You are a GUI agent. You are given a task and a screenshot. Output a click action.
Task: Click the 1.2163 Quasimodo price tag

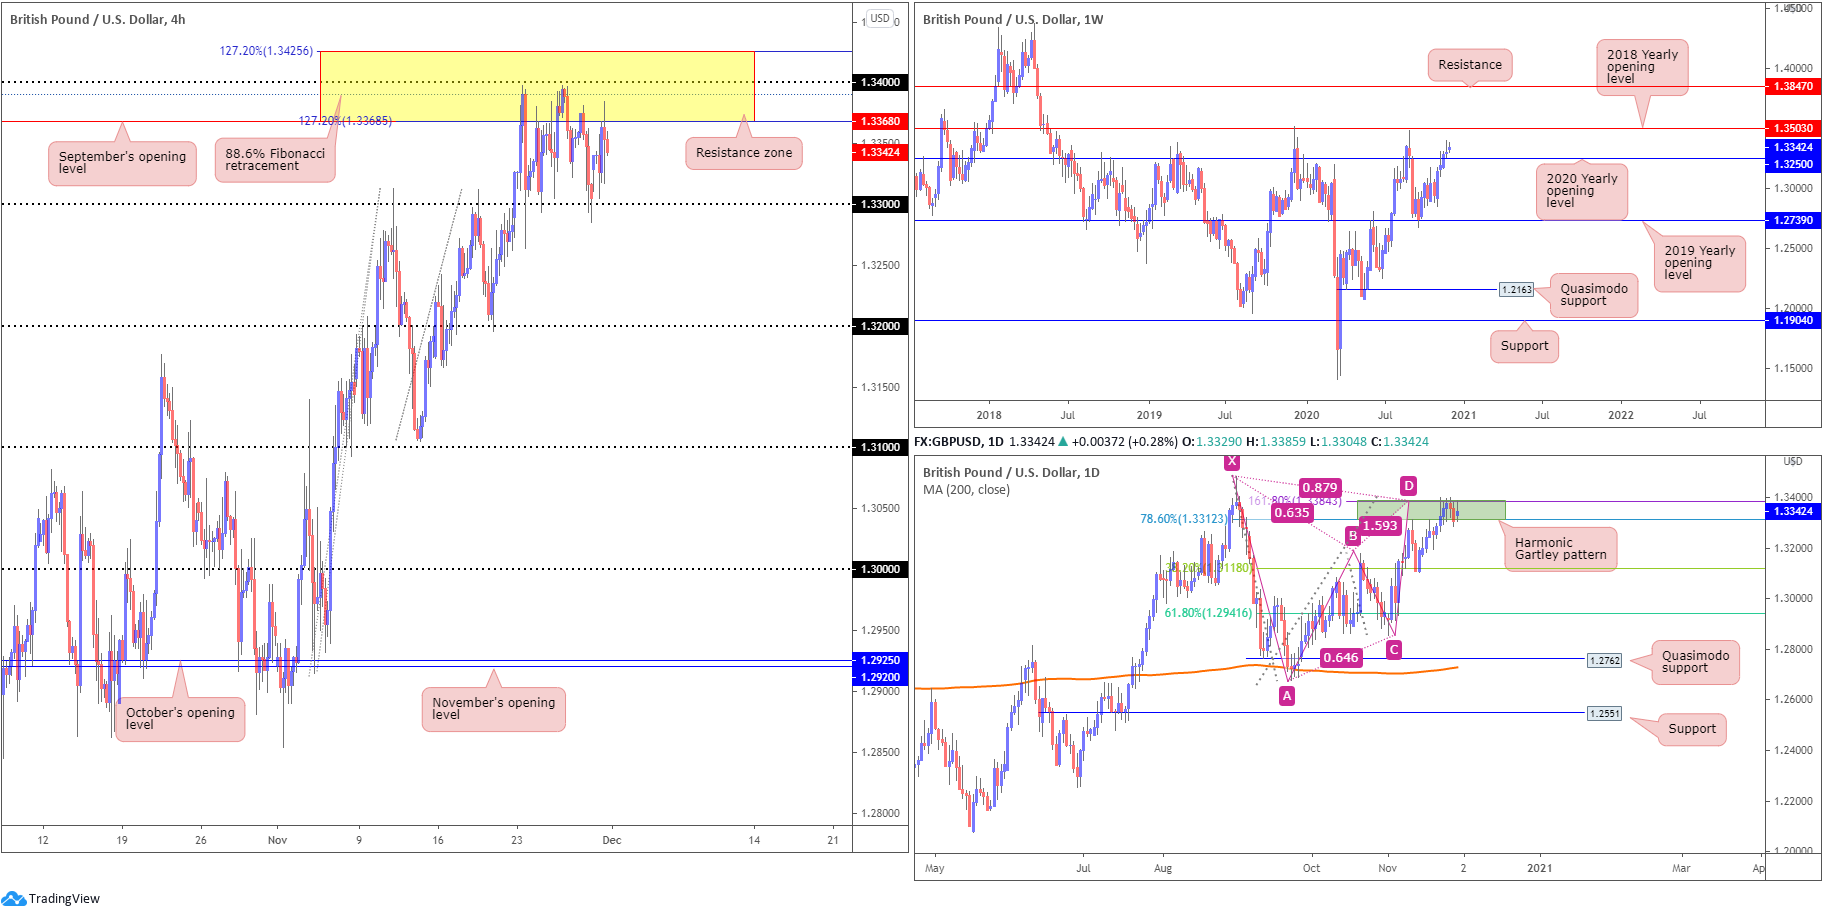(x=1516, y=289)
